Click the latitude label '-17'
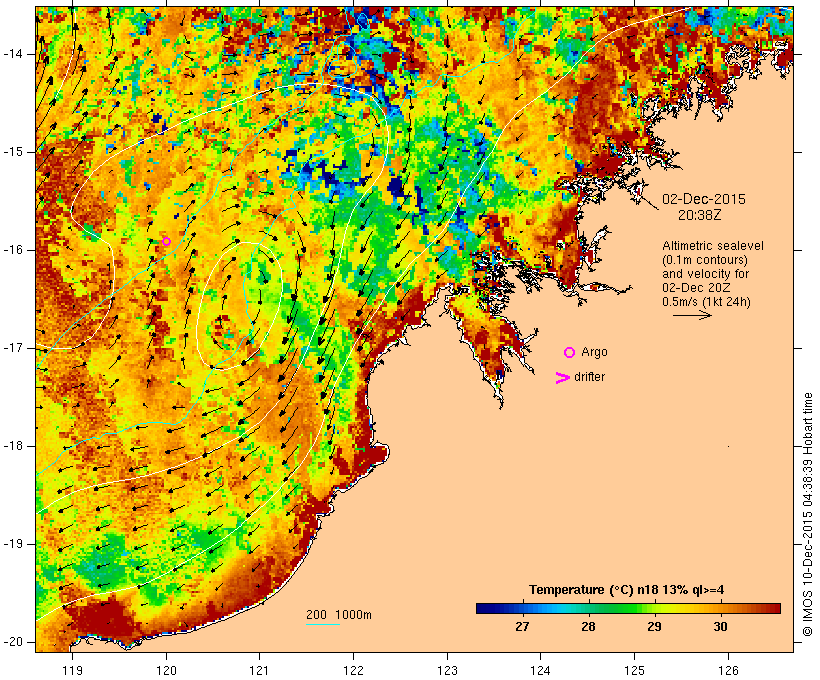The width and height of the screenshot is (820, 680). (13, 348)
